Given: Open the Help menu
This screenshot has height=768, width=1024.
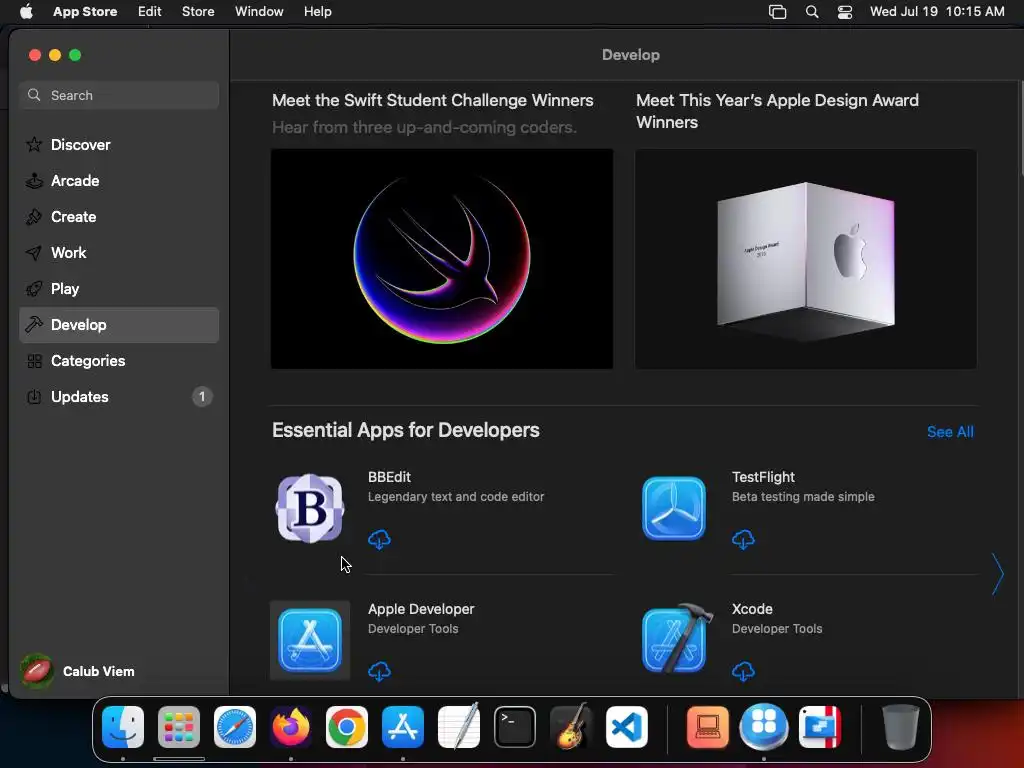Looking at the screenshot, I should 317,12.
